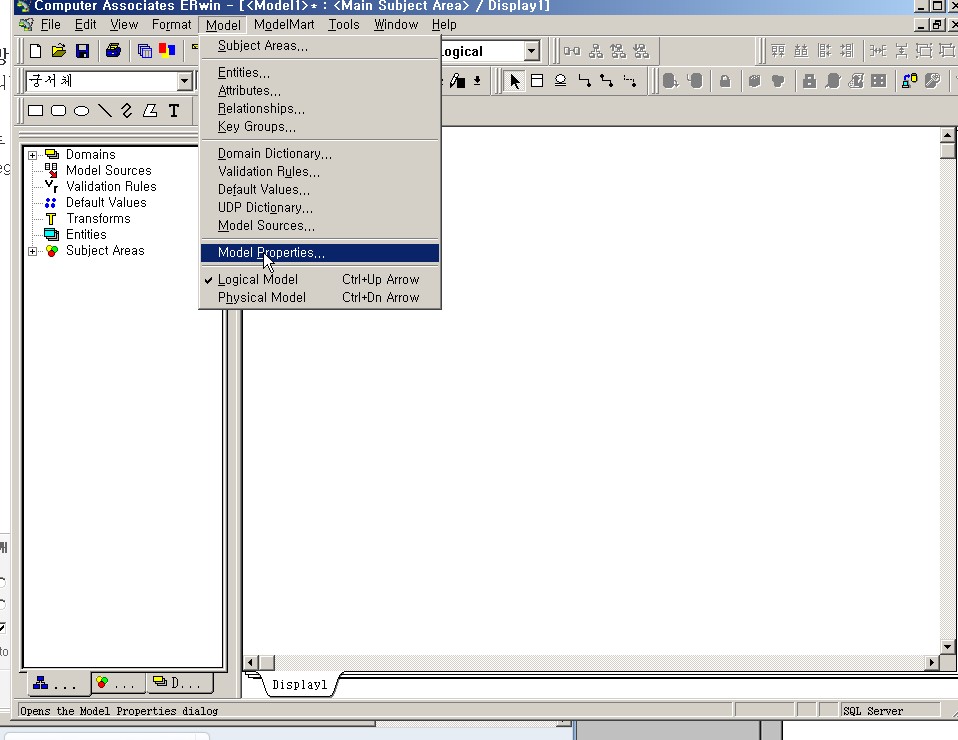
Task: Open Default Values menu entry
Action: coord(320,189)
